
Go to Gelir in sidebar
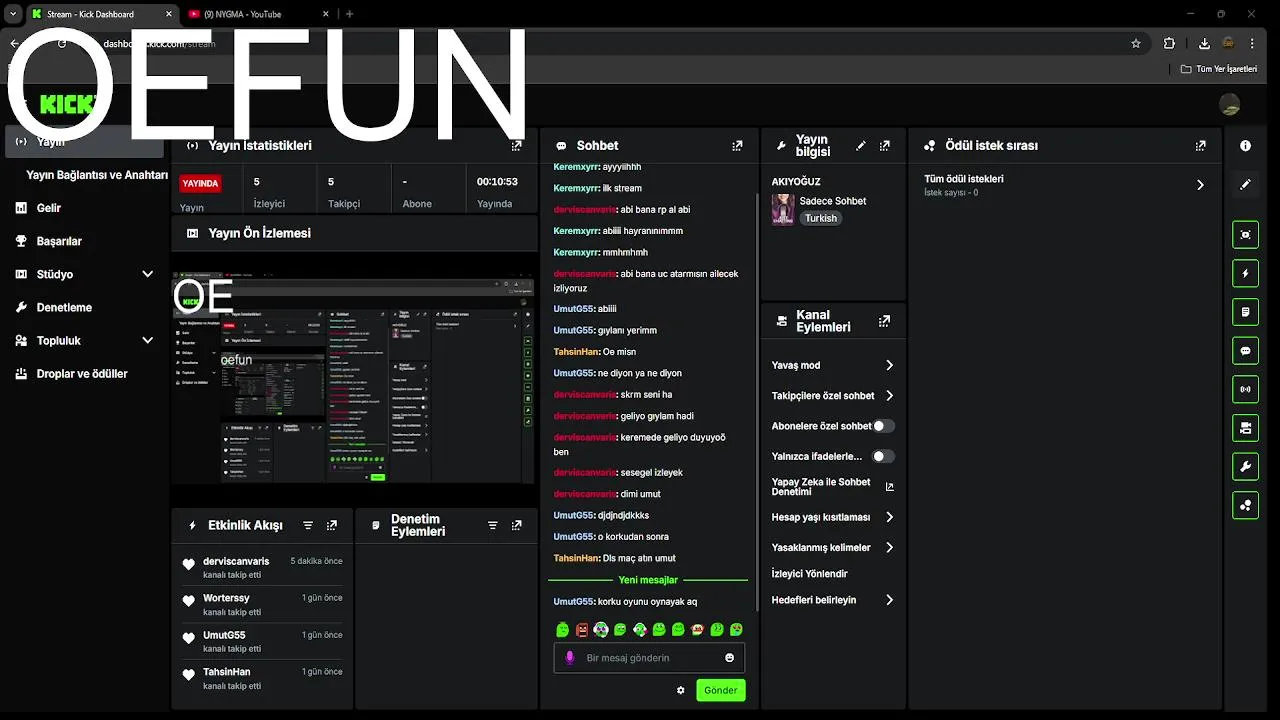tap(48, 208)
